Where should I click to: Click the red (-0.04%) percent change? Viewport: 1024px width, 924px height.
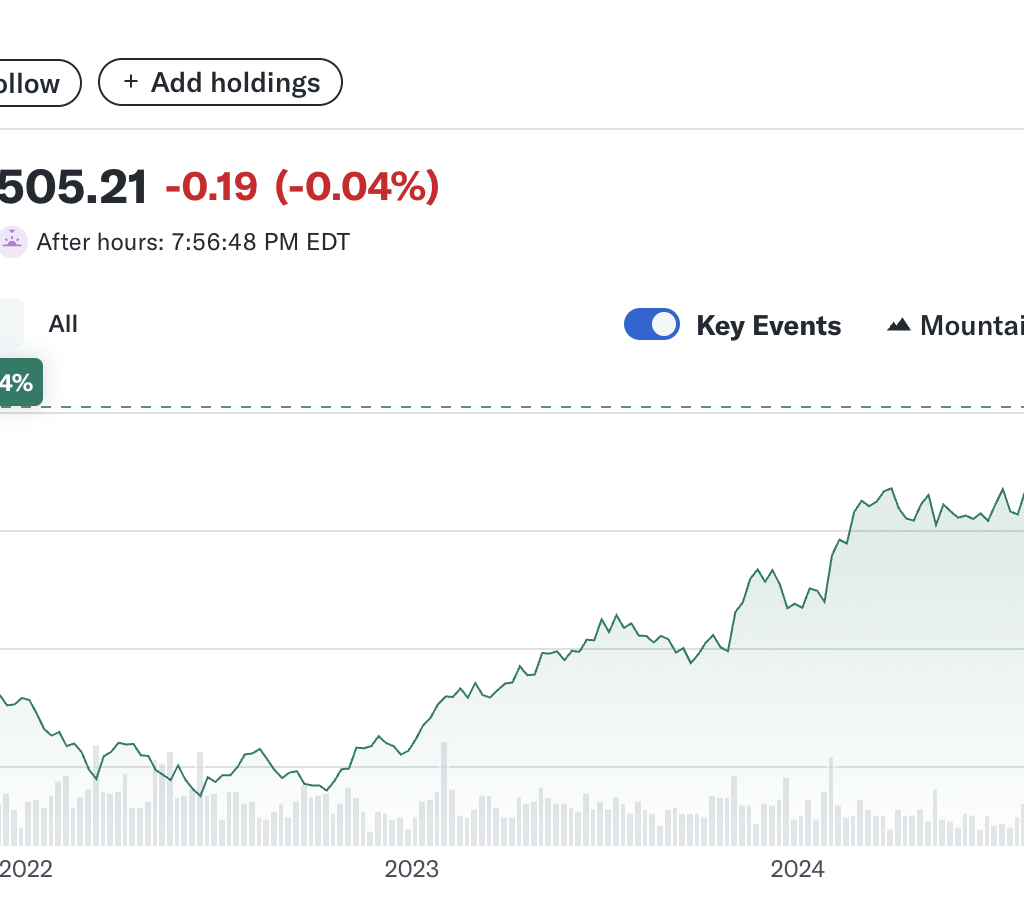point(357,187)
